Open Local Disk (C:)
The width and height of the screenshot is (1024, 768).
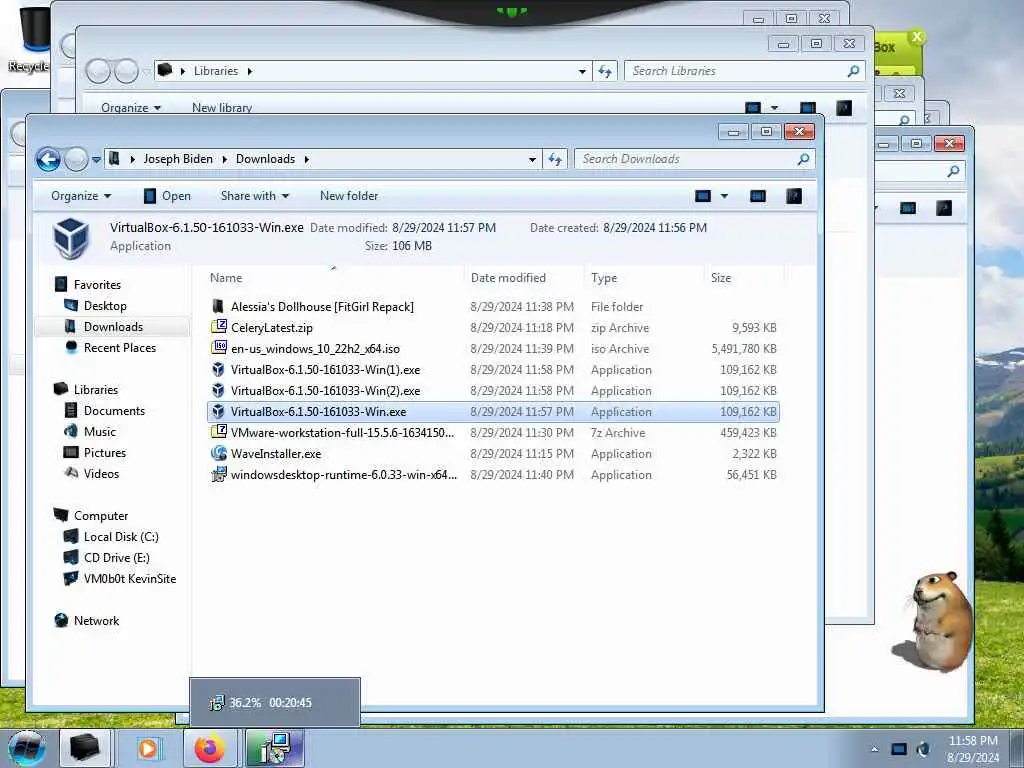tap(121, 537)
